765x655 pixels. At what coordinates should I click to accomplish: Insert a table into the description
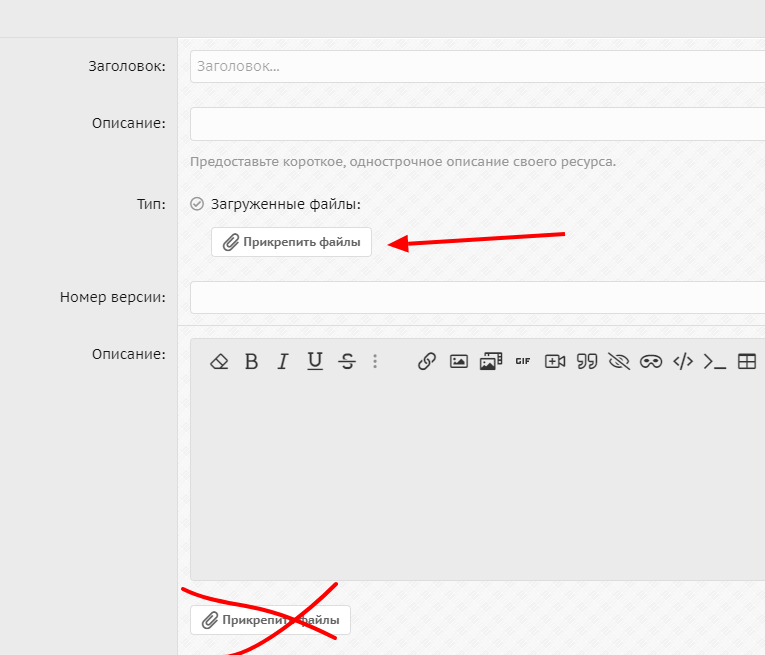tap(747, 361)
